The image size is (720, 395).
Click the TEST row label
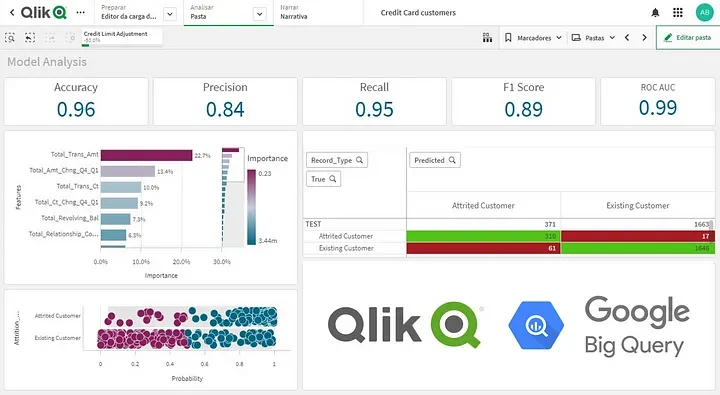click(313, 224)
